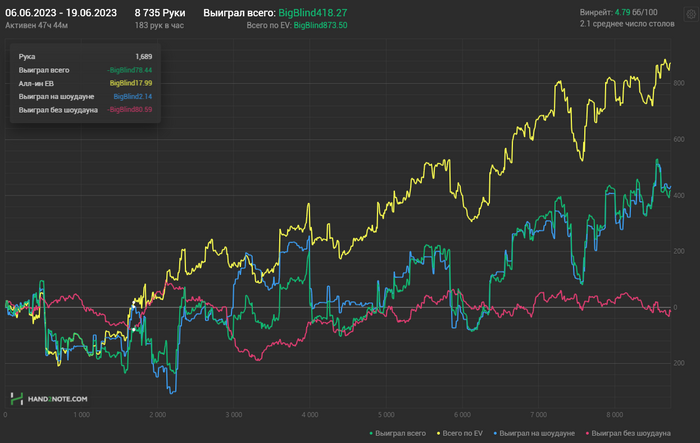Toggle the yellow "Всего по EV" legend series
The height and width of the screenshot is (443, 700).
[x=464, y=432]
